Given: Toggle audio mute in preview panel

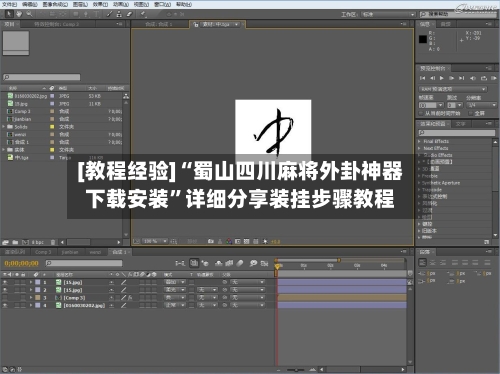Looking at the screenshot, I should tap(473, 78).
